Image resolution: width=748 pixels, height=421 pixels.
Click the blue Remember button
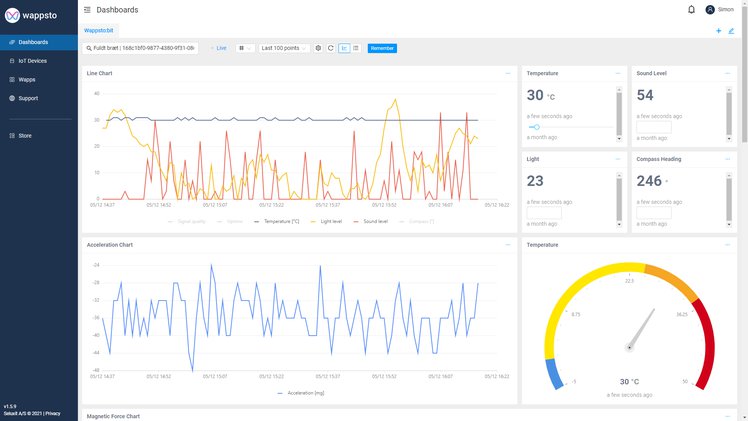(x=382, y=48)
